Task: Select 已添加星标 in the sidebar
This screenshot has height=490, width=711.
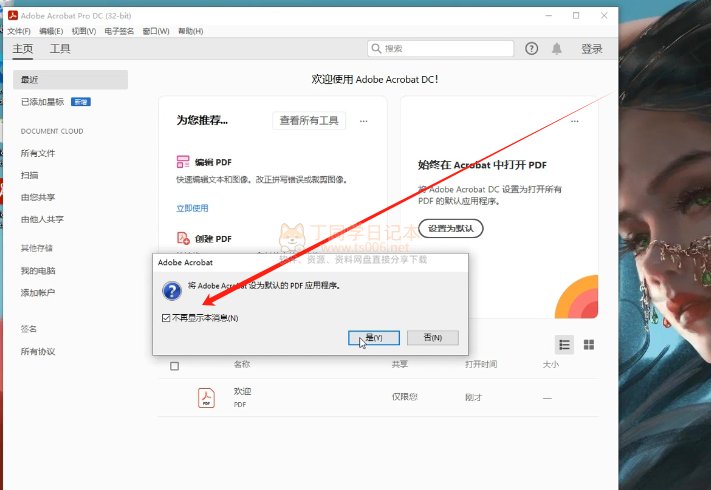Action: 42,102
